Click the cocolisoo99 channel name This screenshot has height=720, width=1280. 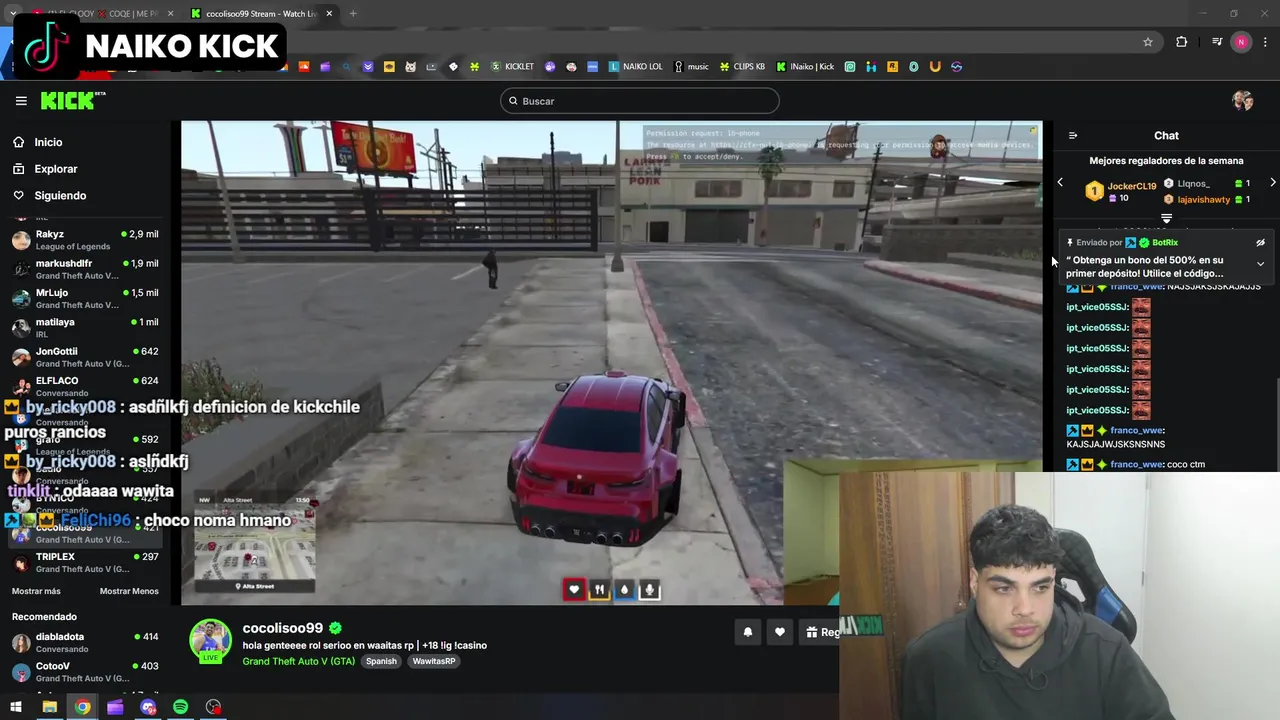pos(282,628)
